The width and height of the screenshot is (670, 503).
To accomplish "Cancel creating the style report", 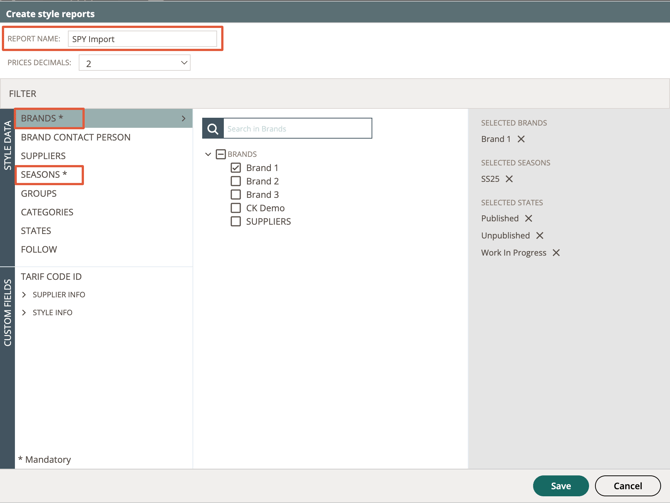I will [x=628, y=486].
